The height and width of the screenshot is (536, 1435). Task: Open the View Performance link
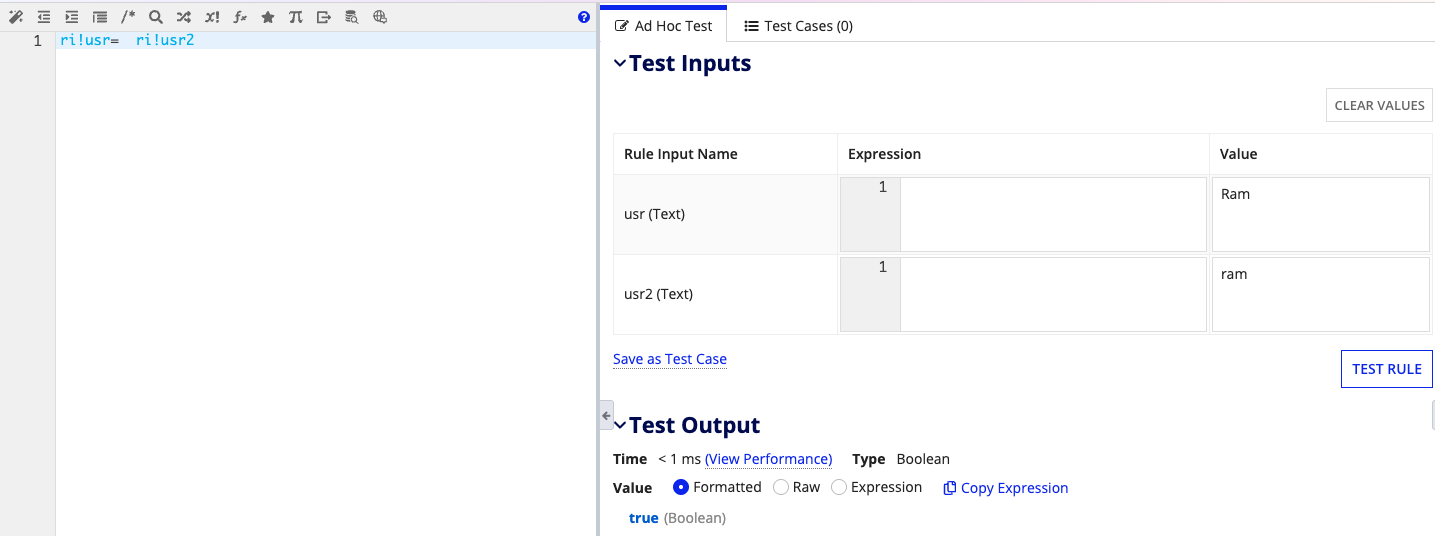(768, 459)
